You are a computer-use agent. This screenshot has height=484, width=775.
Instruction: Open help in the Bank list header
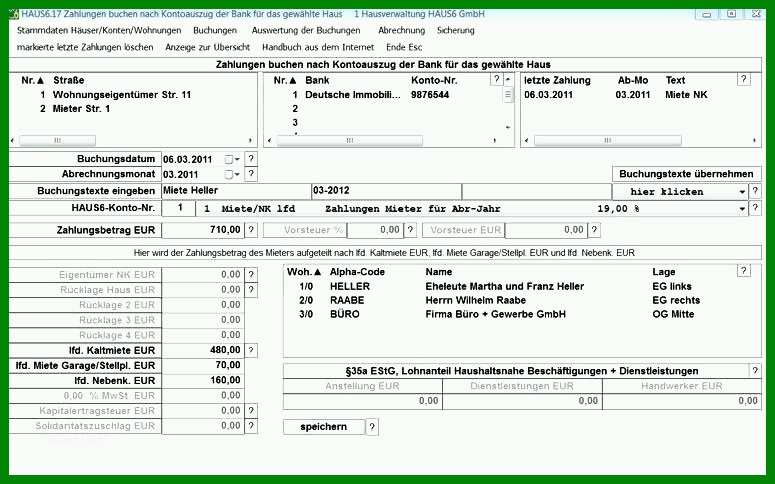[496, 79]
